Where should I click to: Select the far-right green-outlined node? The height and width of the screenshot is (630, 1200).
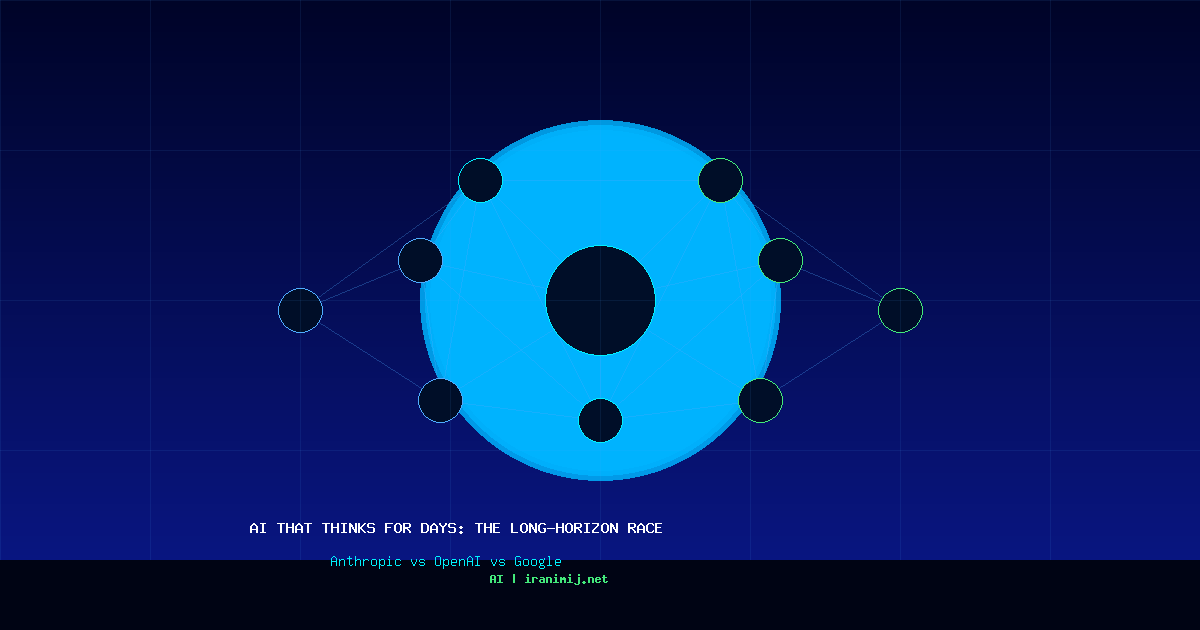pos(900,310)
